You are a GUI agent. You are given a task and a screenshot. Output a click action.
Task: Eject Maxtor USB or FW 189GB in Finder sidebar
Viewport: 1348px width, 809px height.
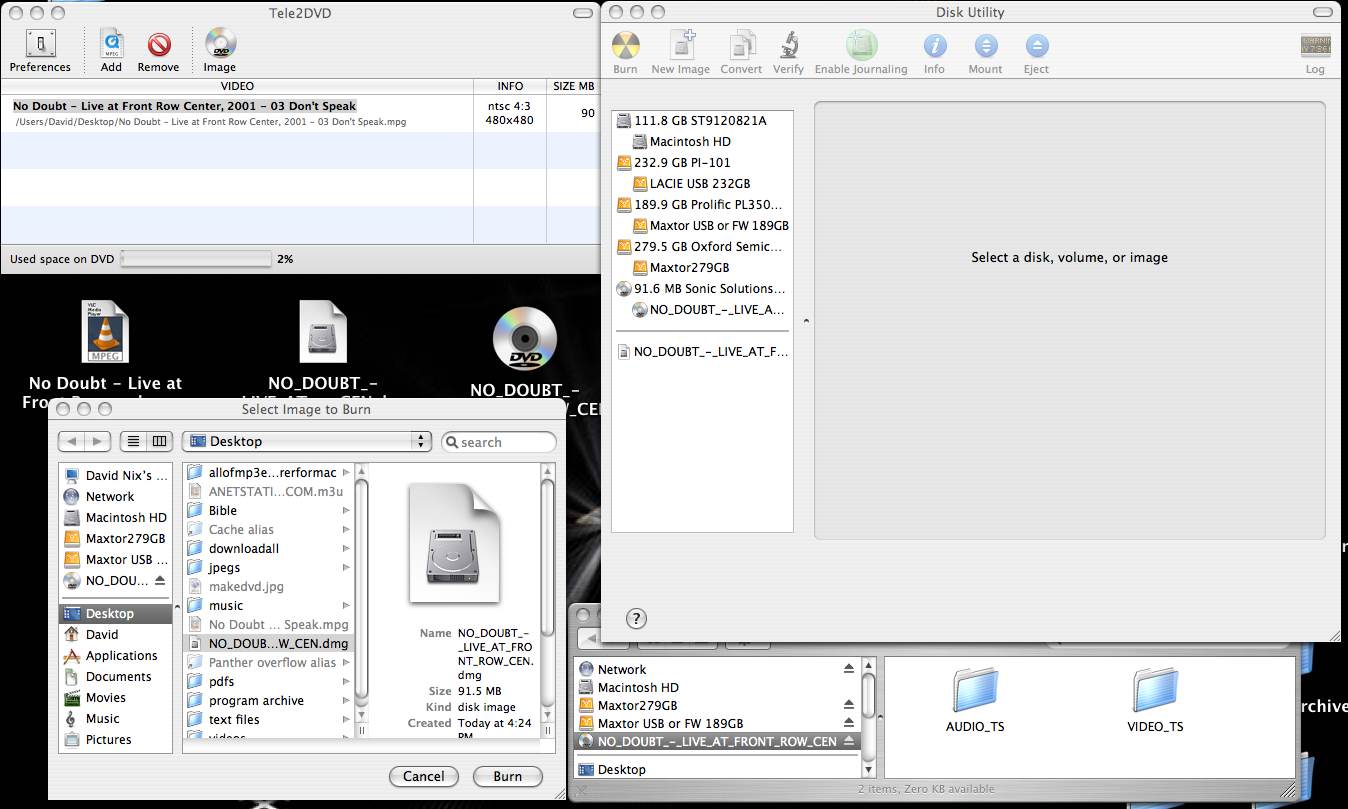849,723
